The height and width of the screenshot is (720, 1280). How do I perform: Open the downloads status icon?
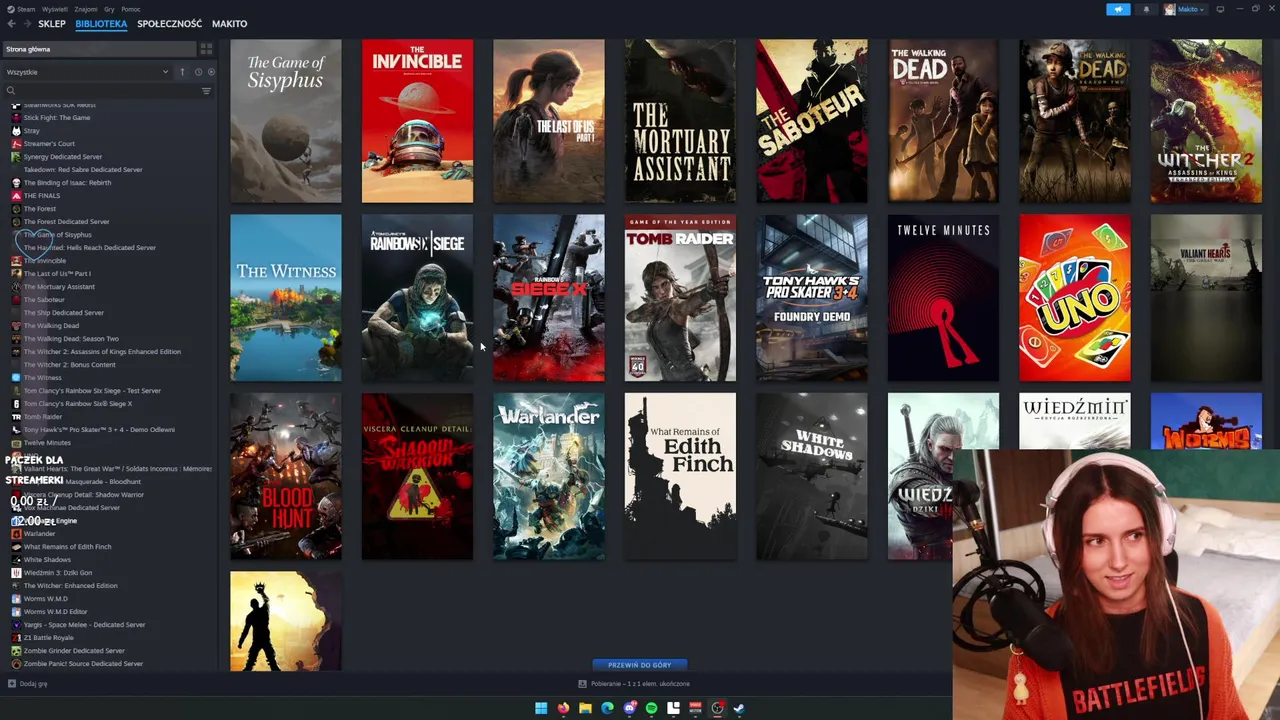(x=582, y=684)
